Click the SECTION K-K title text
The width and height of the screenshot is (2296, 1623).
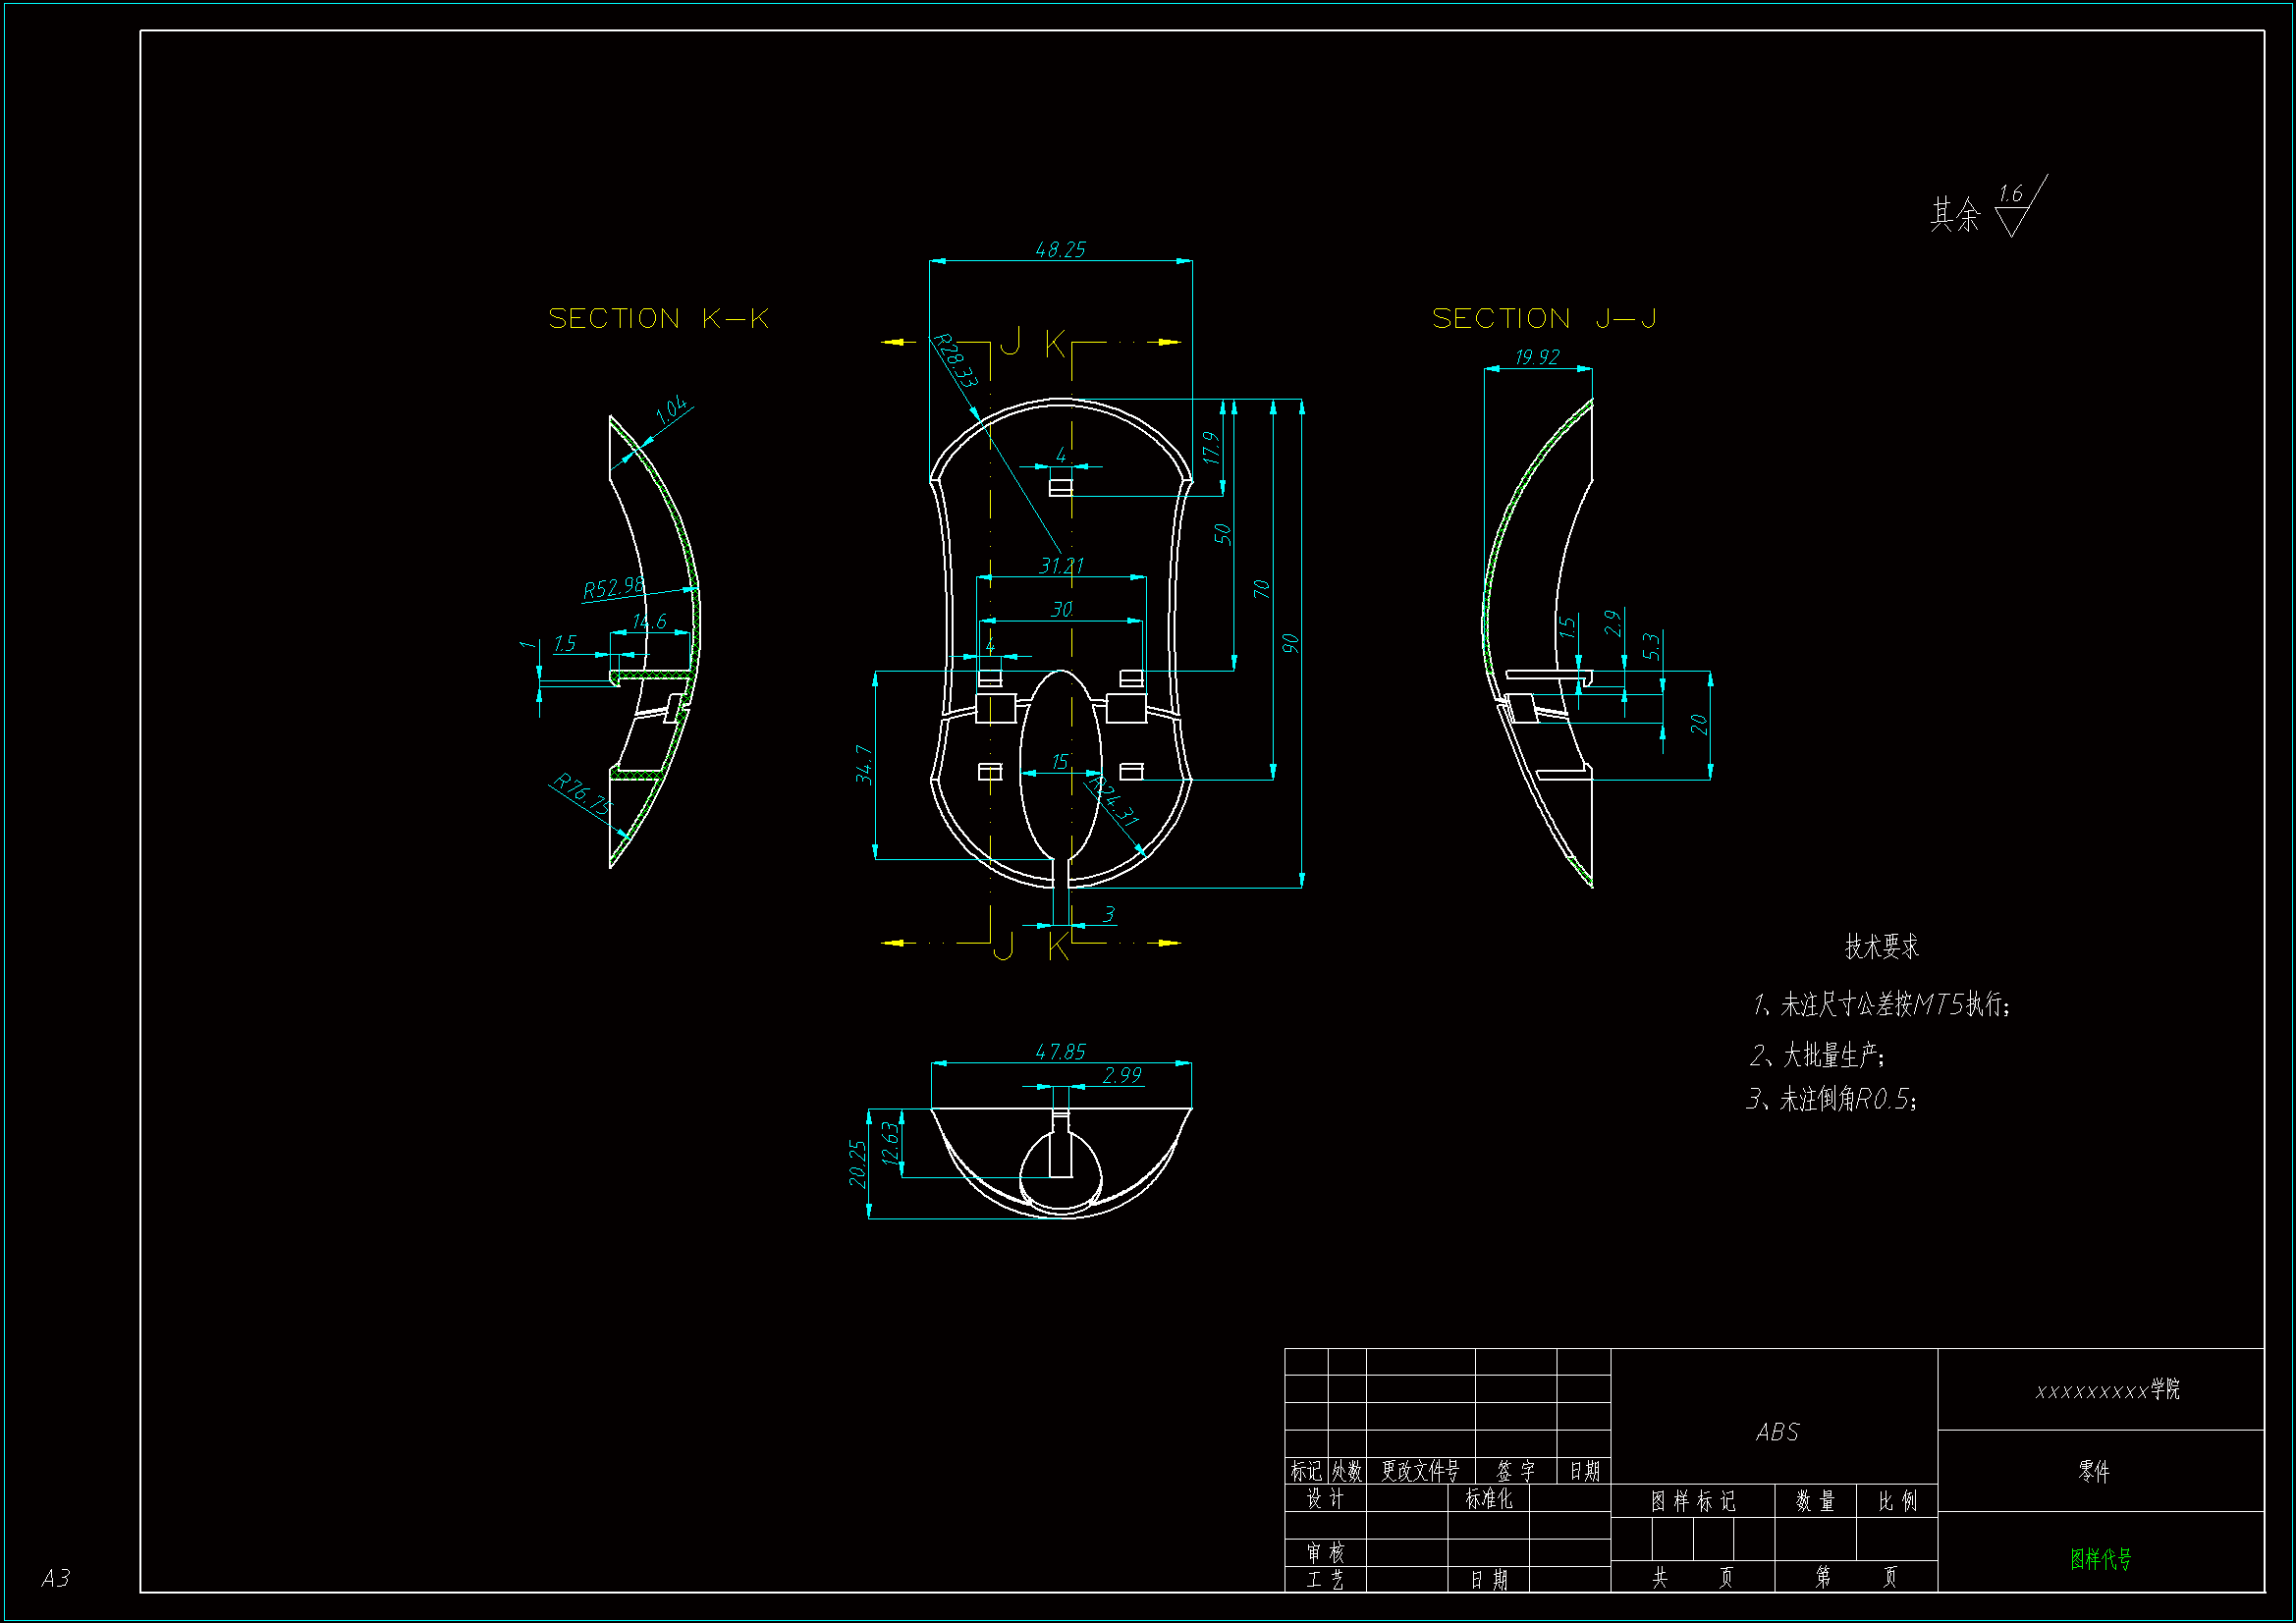tap(658, 319)
